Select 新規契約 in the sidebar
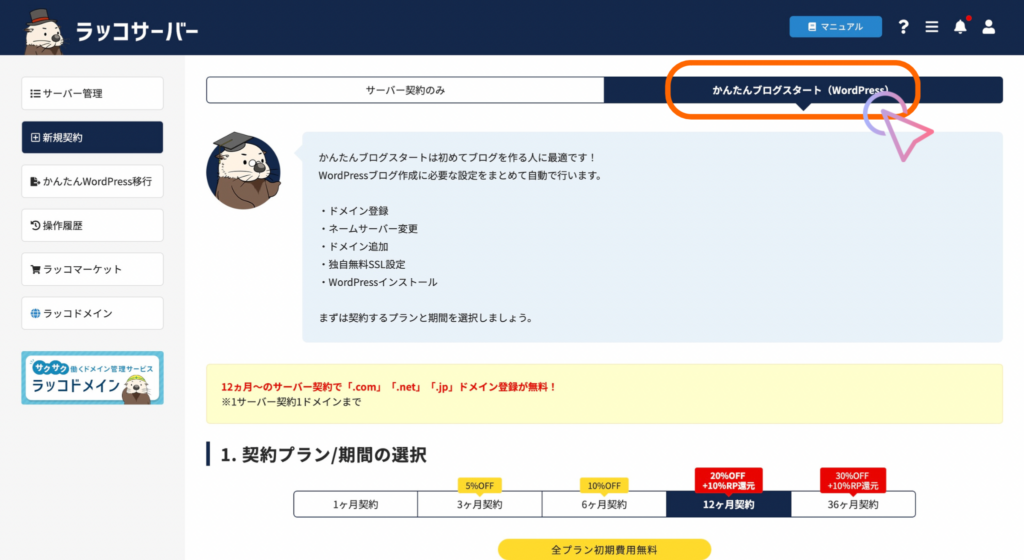Viewport: 1024px width, 560px height. [x=92, y=138]
